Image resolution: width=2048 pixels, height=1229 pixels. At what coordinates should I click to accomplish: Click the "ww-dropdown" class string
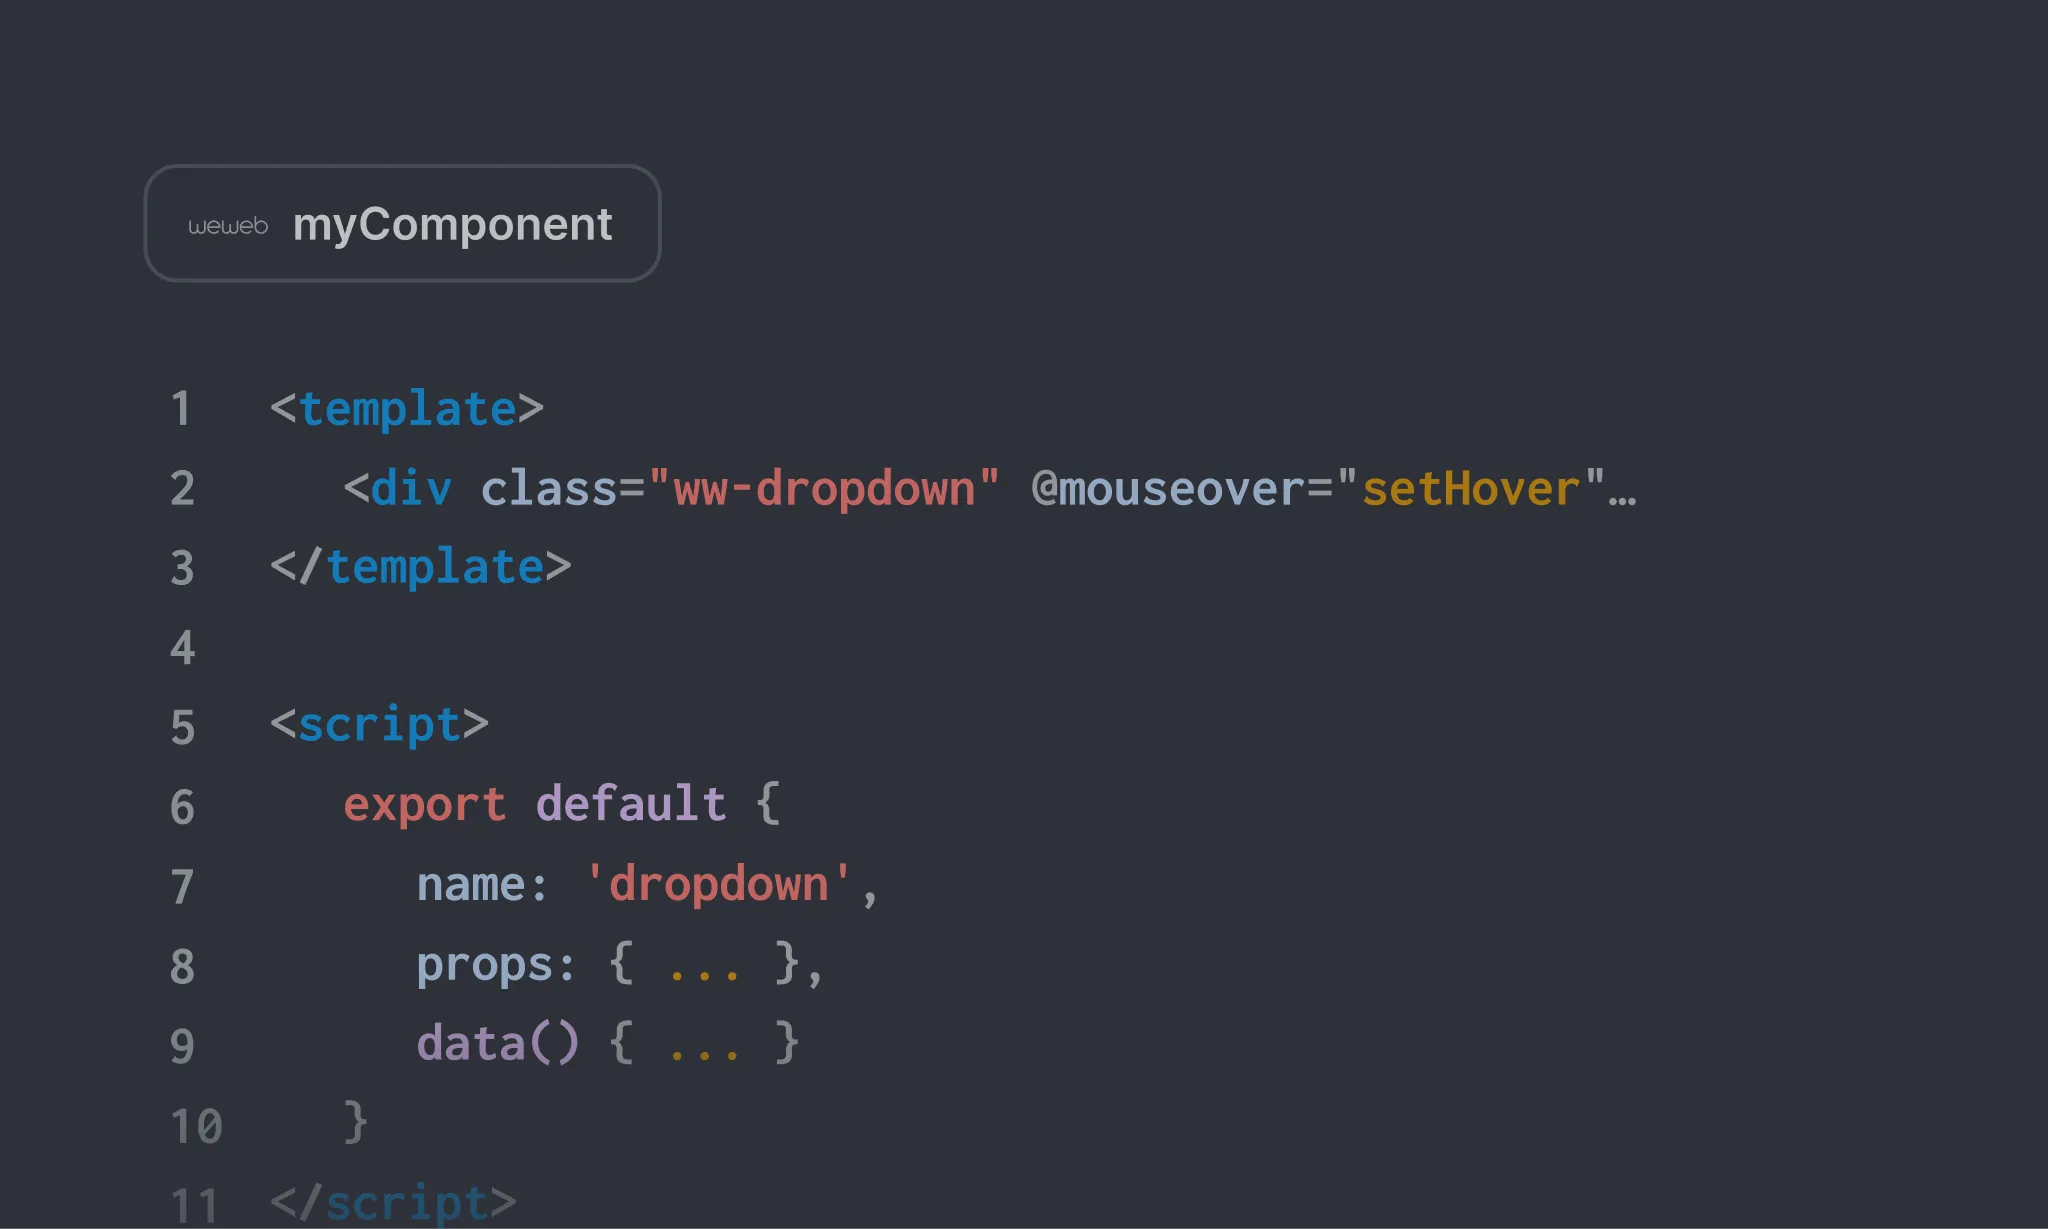point(823,489)
